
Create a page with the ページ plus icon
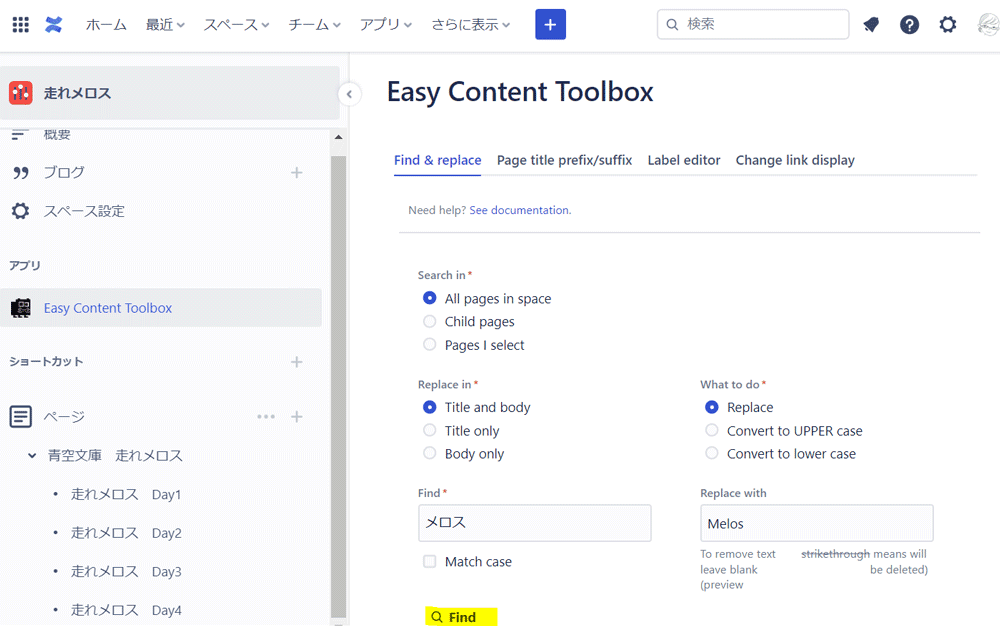point(297,417)
